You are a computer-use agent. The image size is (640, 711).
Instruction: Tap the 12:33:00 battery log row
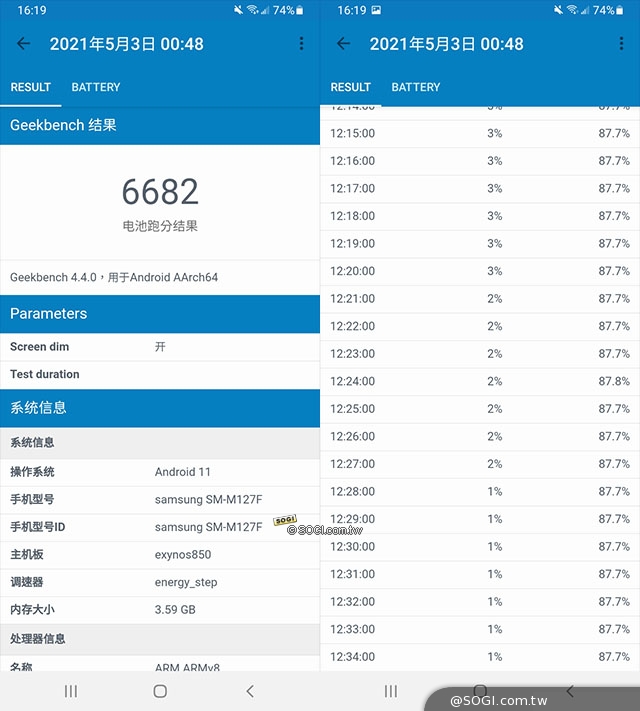(480, 629)
